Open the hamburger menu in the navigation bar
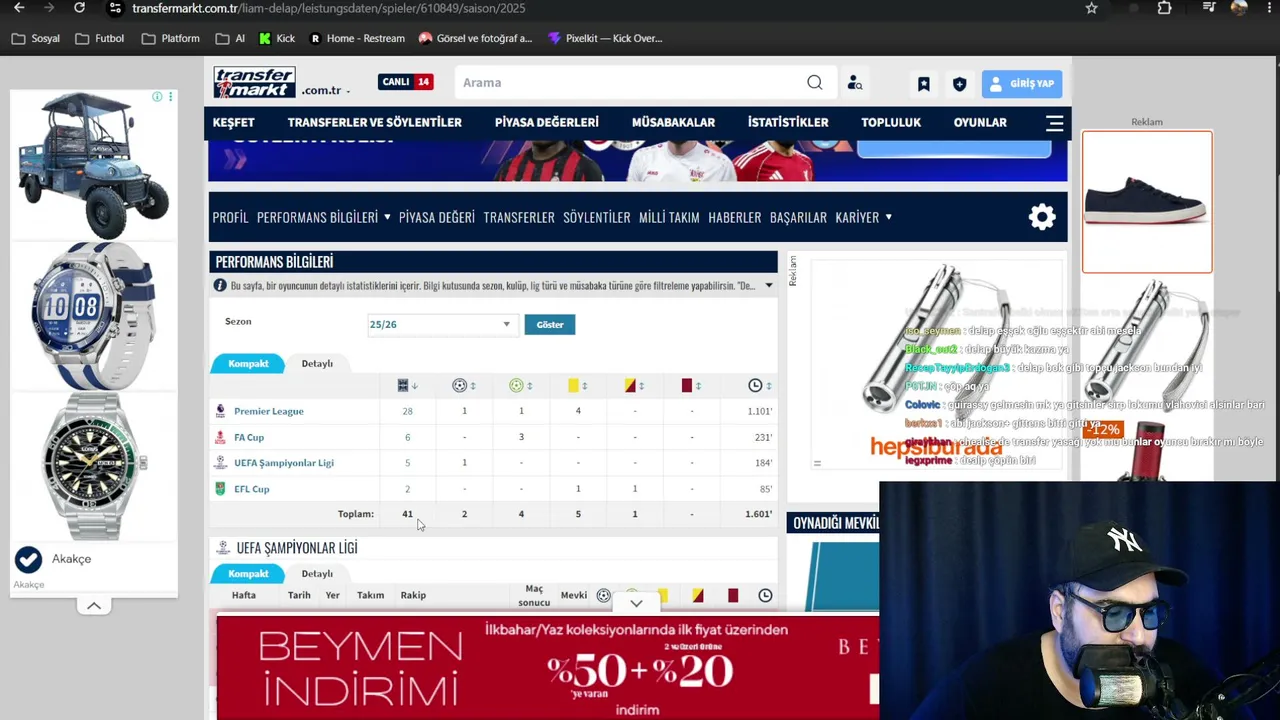 [1054, 123]
